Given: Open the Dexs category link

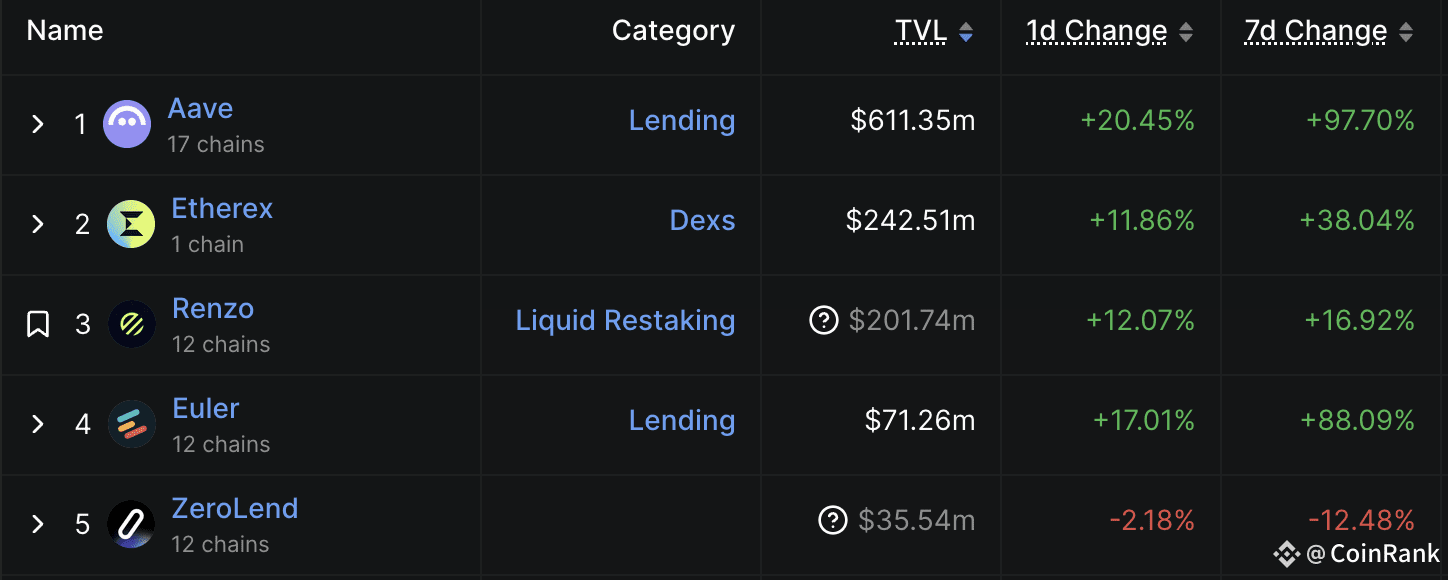Looking at the screenshot, I should click(x=702, y=220).
